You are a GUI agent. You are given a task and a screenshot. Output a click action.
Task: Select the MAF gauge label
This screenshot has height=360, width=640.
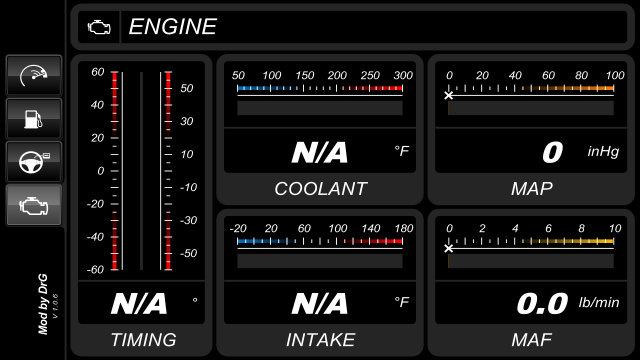[531, 340]
